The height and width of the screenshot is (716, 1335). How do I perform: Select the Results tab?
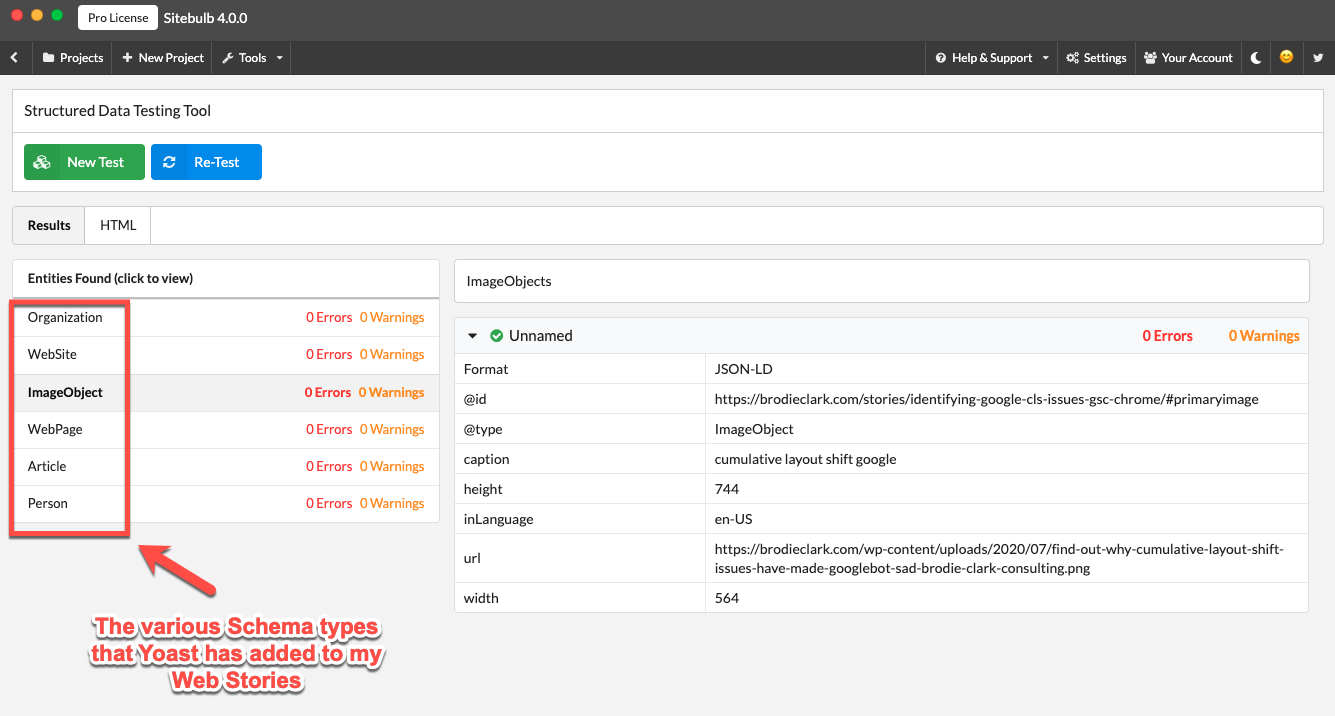click(47, 225)
